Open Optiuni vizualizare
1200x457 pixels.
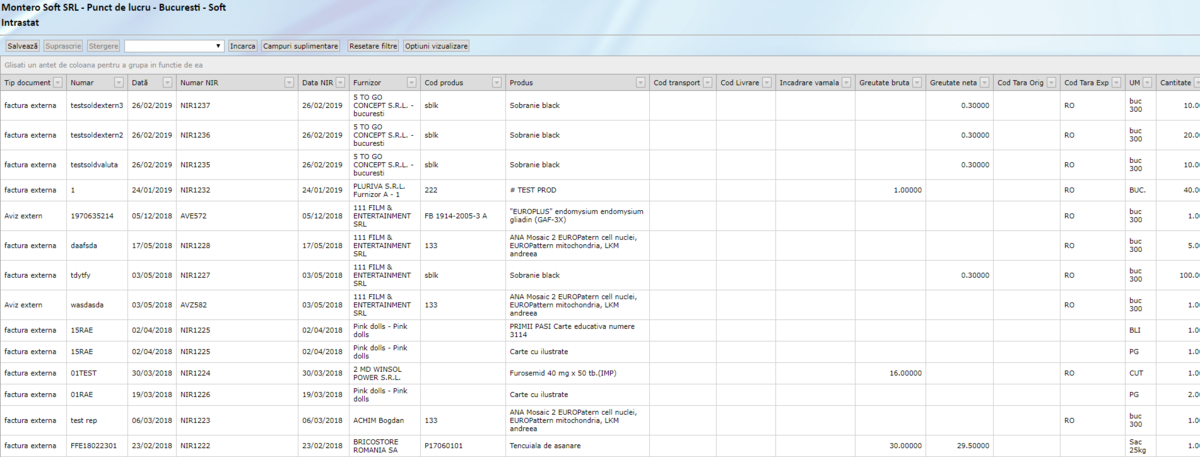coord(436,46)
